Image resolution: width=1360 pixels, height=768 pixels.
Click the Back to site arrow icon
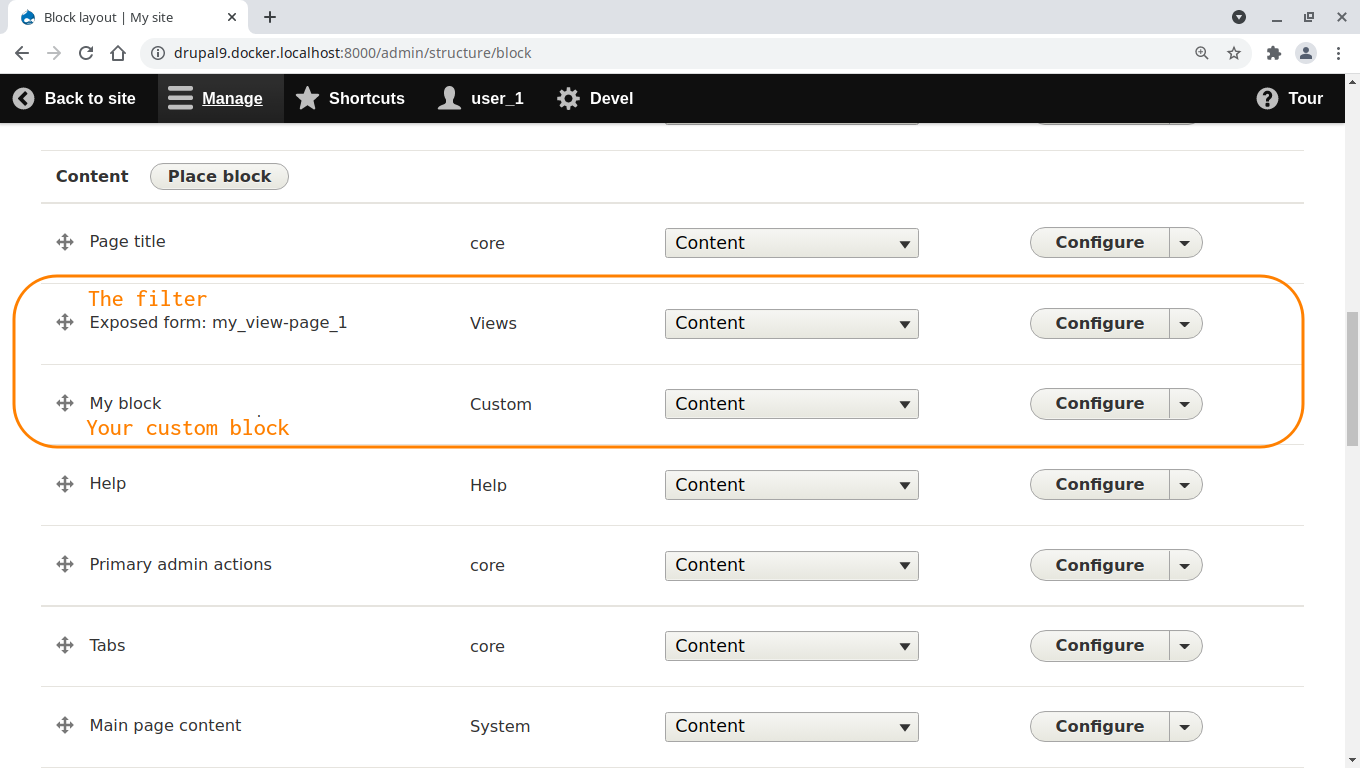click(x=23, y=98)
